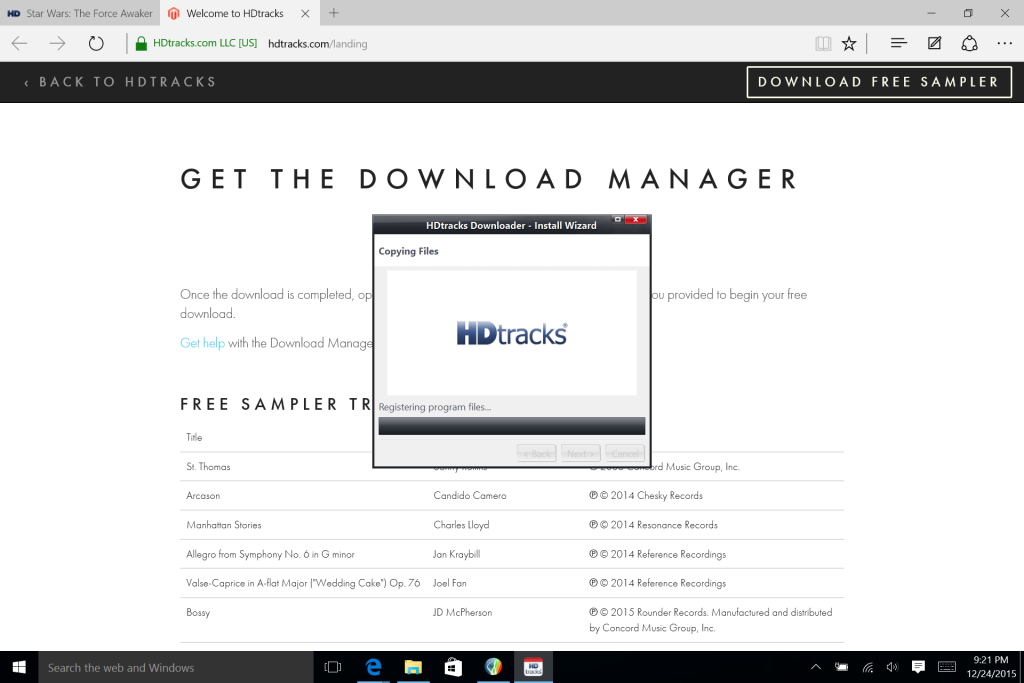Add page to favorites with the star icon
Screen dimensions: 1024x683
click(849, 44)
